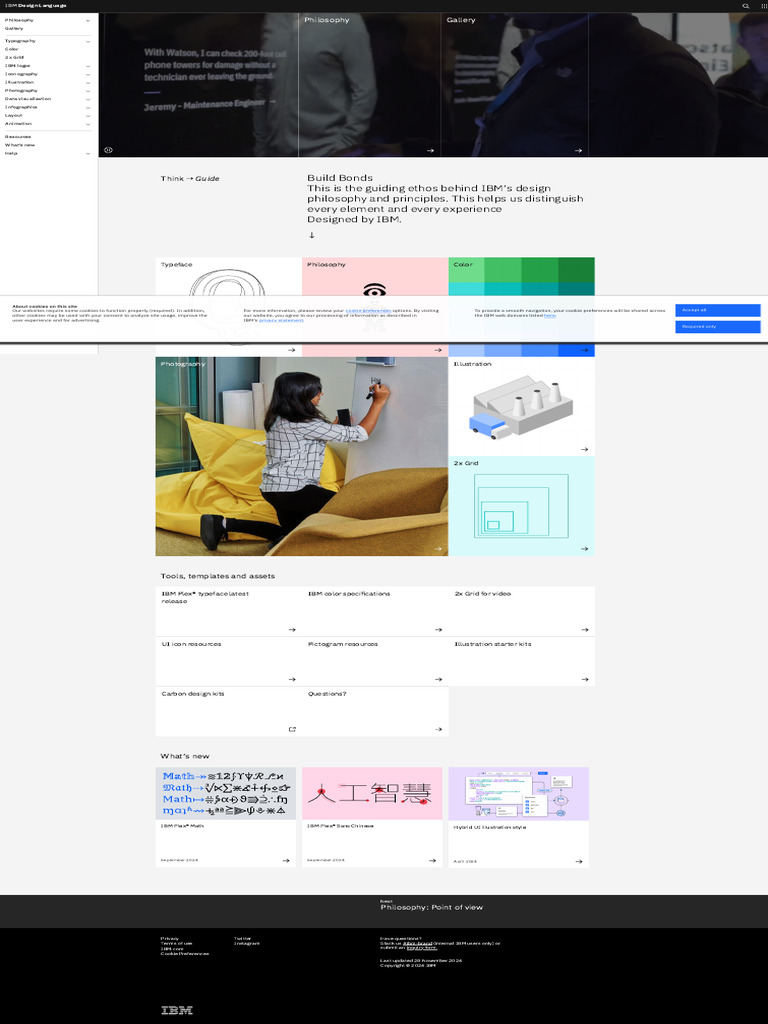
Task: Click eye pictogram on Philosophy card
Action: [x=374, y=290]
